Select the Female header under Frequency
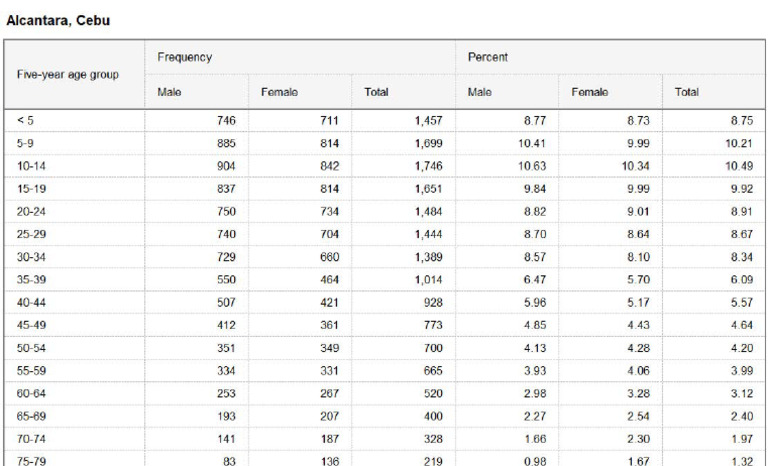 coord(279,92)
